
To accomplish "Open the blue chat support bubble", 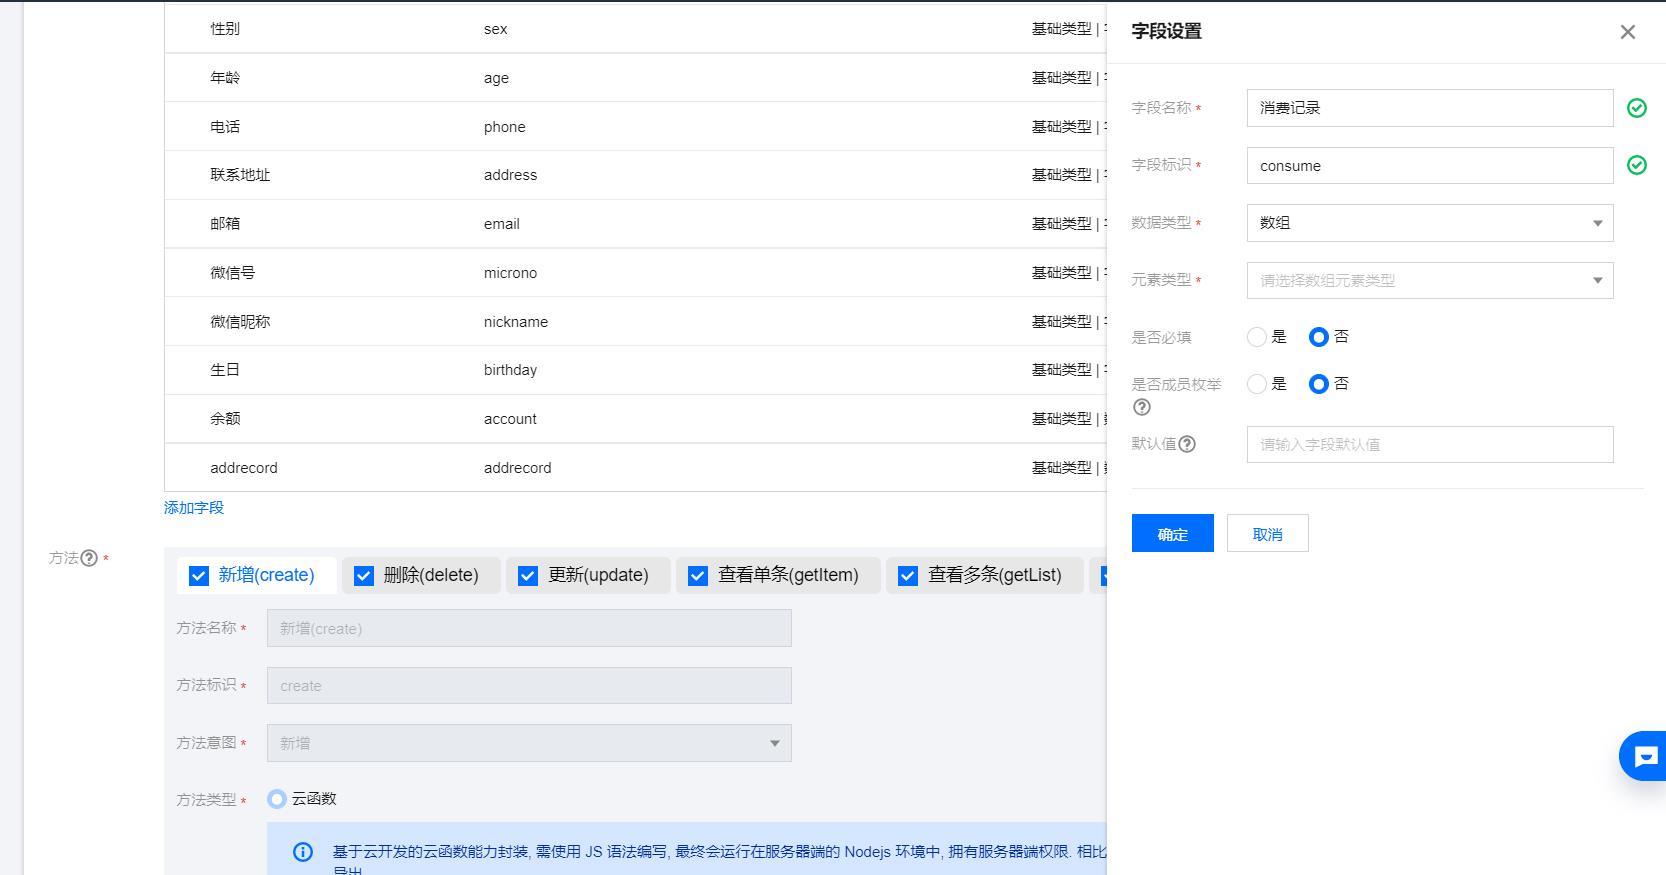I will (x=1644, y=756).
